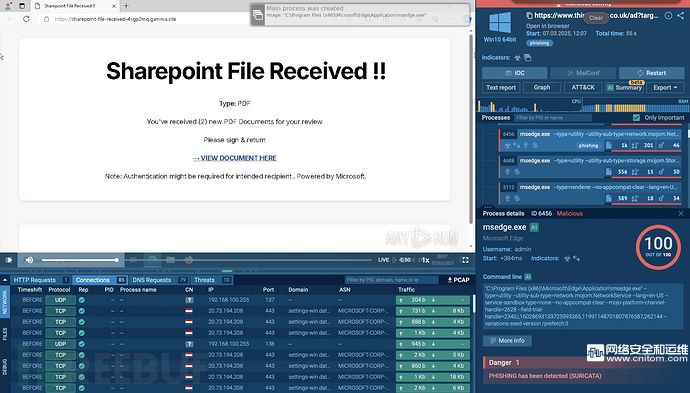
Task: Enter fullscreen view of the VM screen
Action: point(465,260)
